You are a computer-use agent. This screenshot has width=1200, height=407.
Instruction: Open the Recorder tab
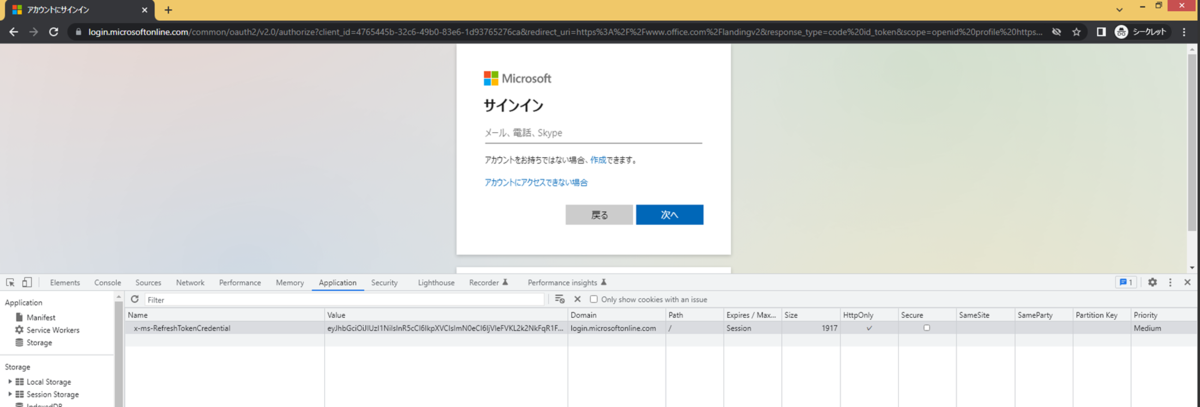[x=489, y=283]
